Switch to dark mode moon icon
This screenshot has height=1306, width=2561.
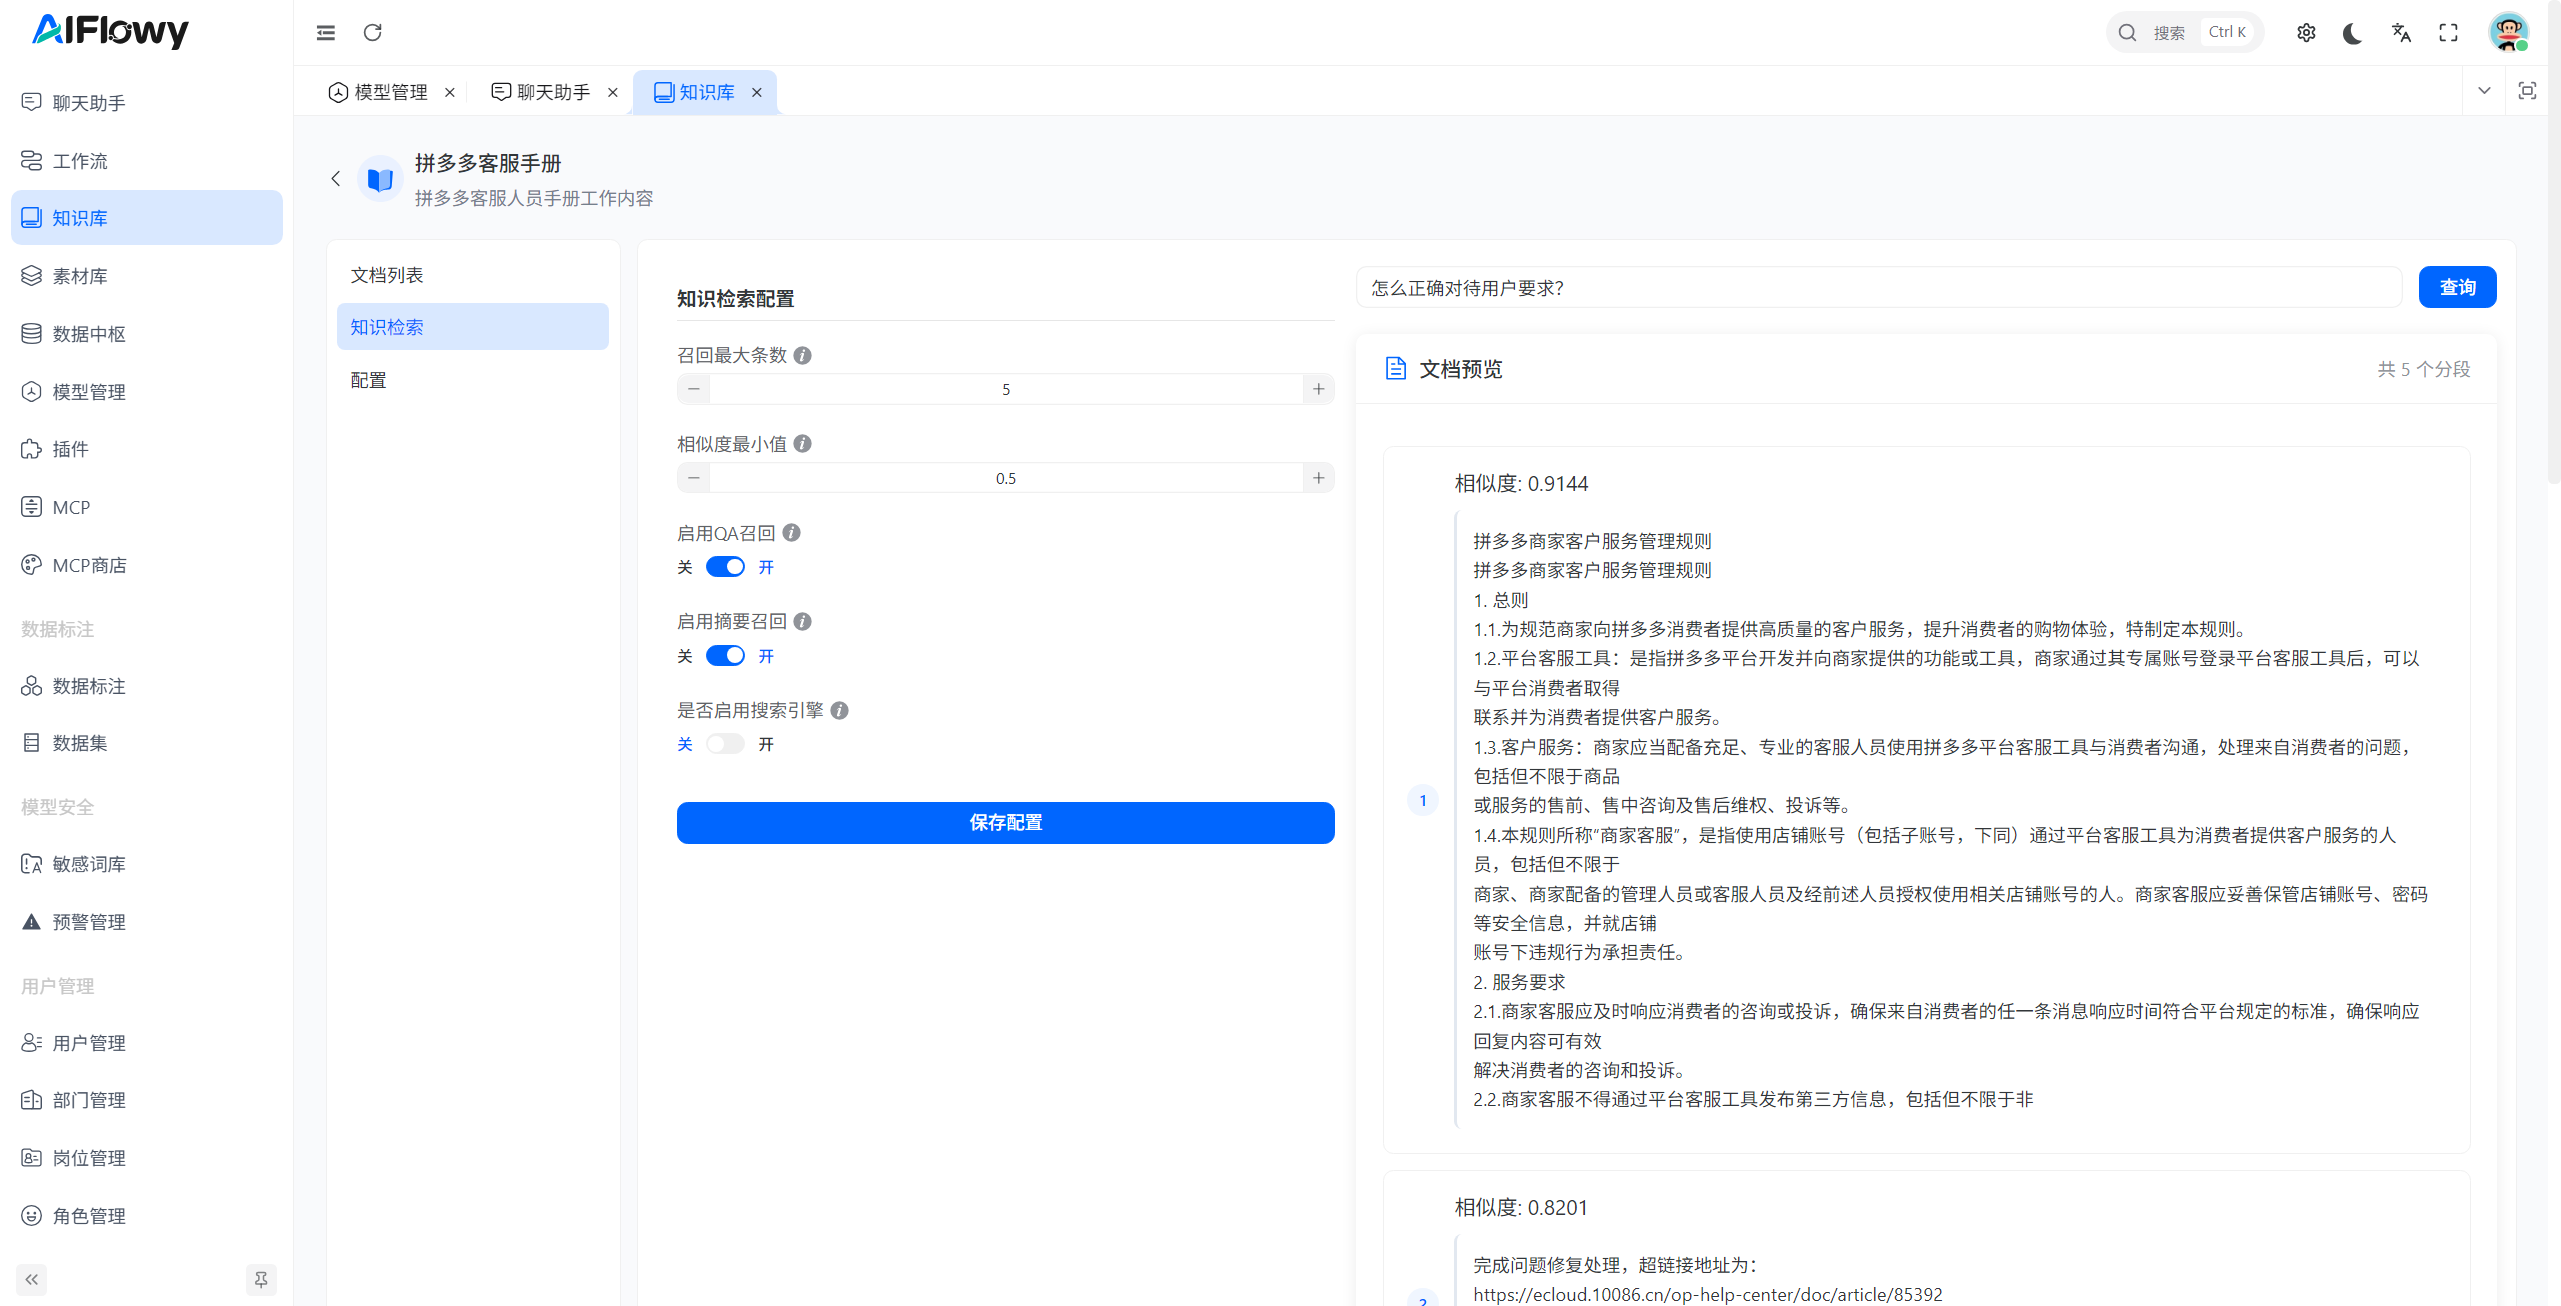pos(2352,33)
